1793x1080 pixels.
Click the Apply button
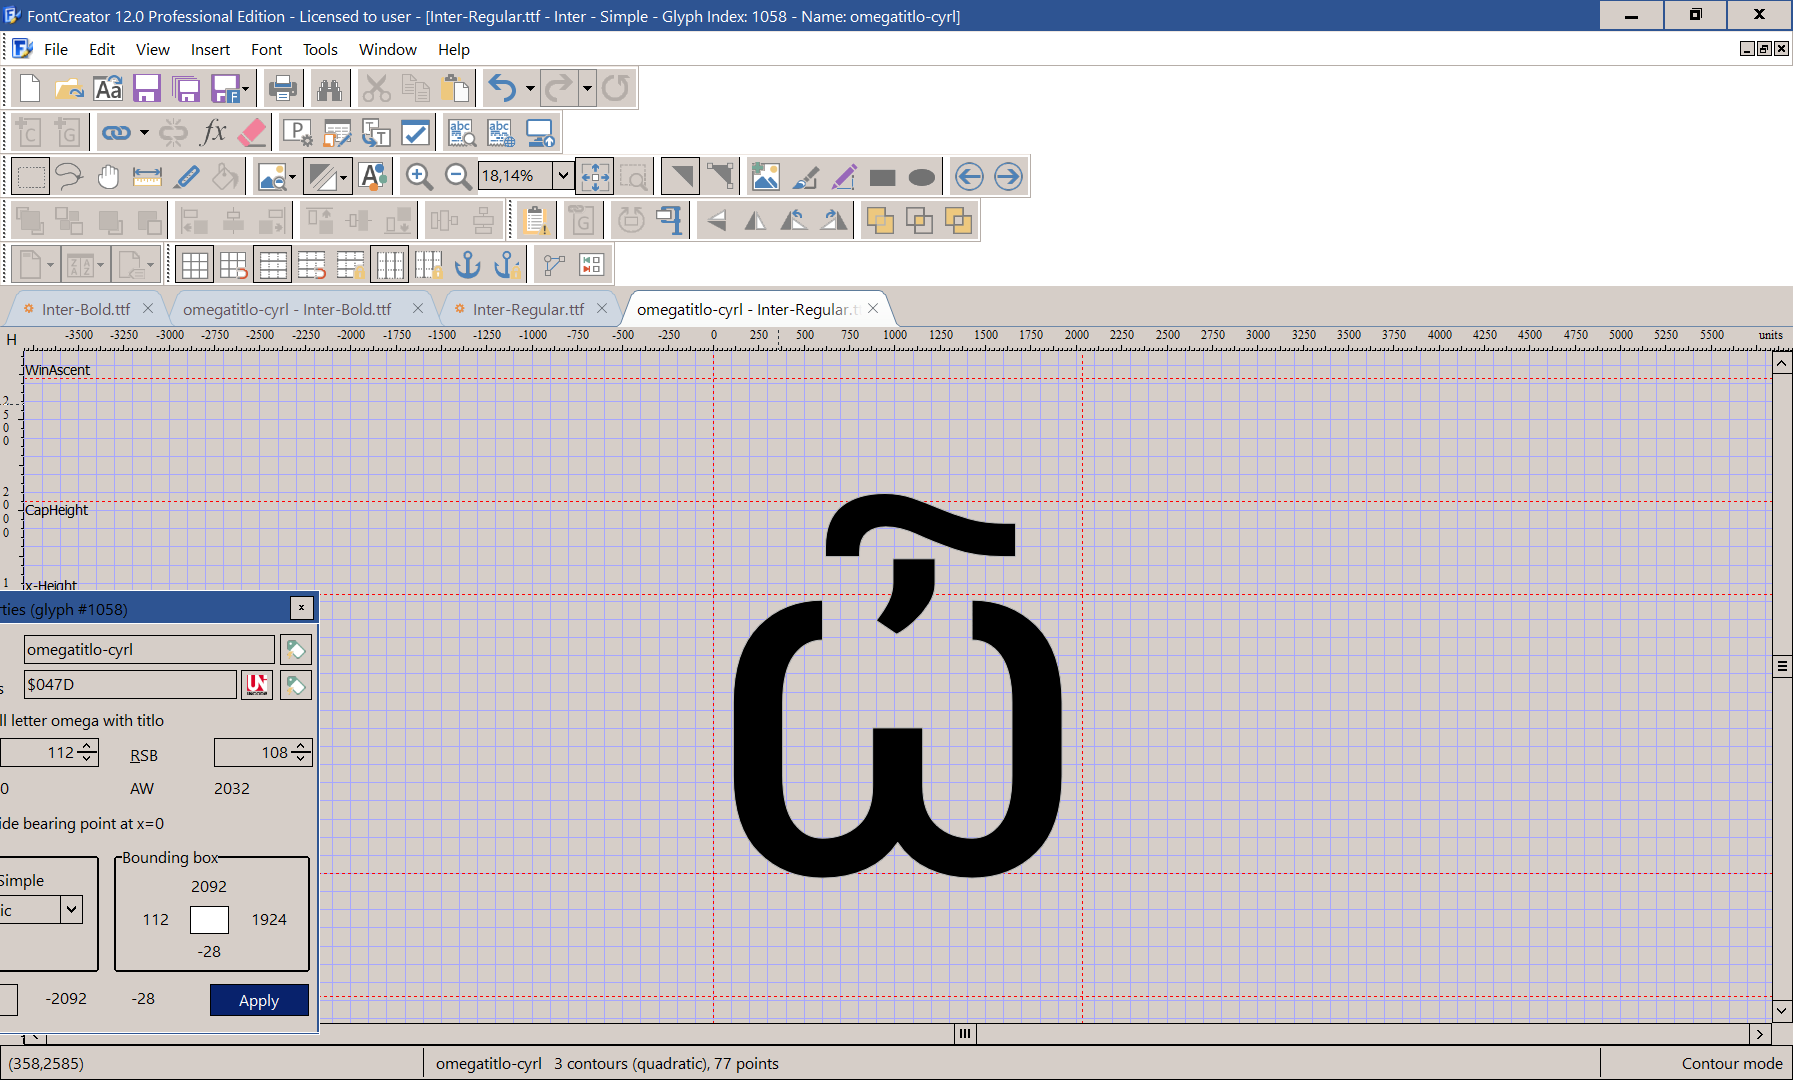(x=259, y=1000)
